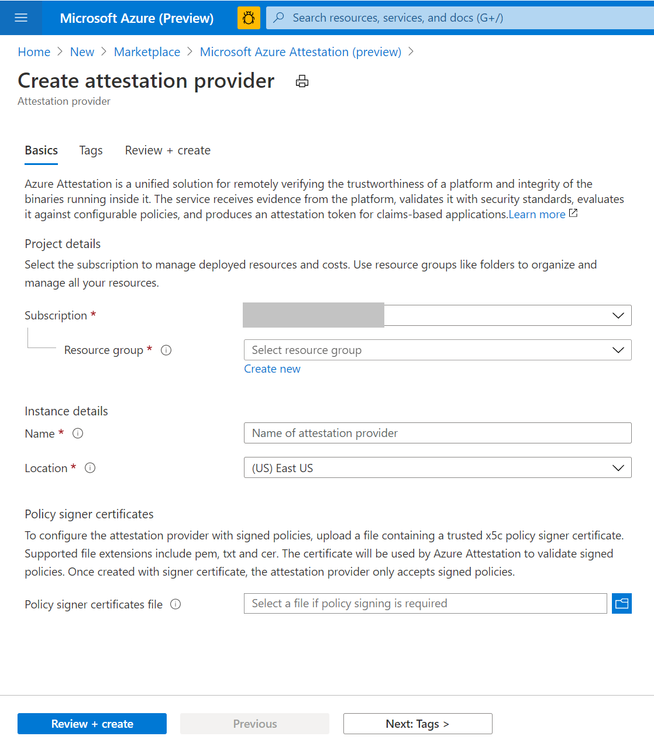Switch to the Tags tab
The width and height of the screenshot is (654, 750).
(x=91, y=150)
